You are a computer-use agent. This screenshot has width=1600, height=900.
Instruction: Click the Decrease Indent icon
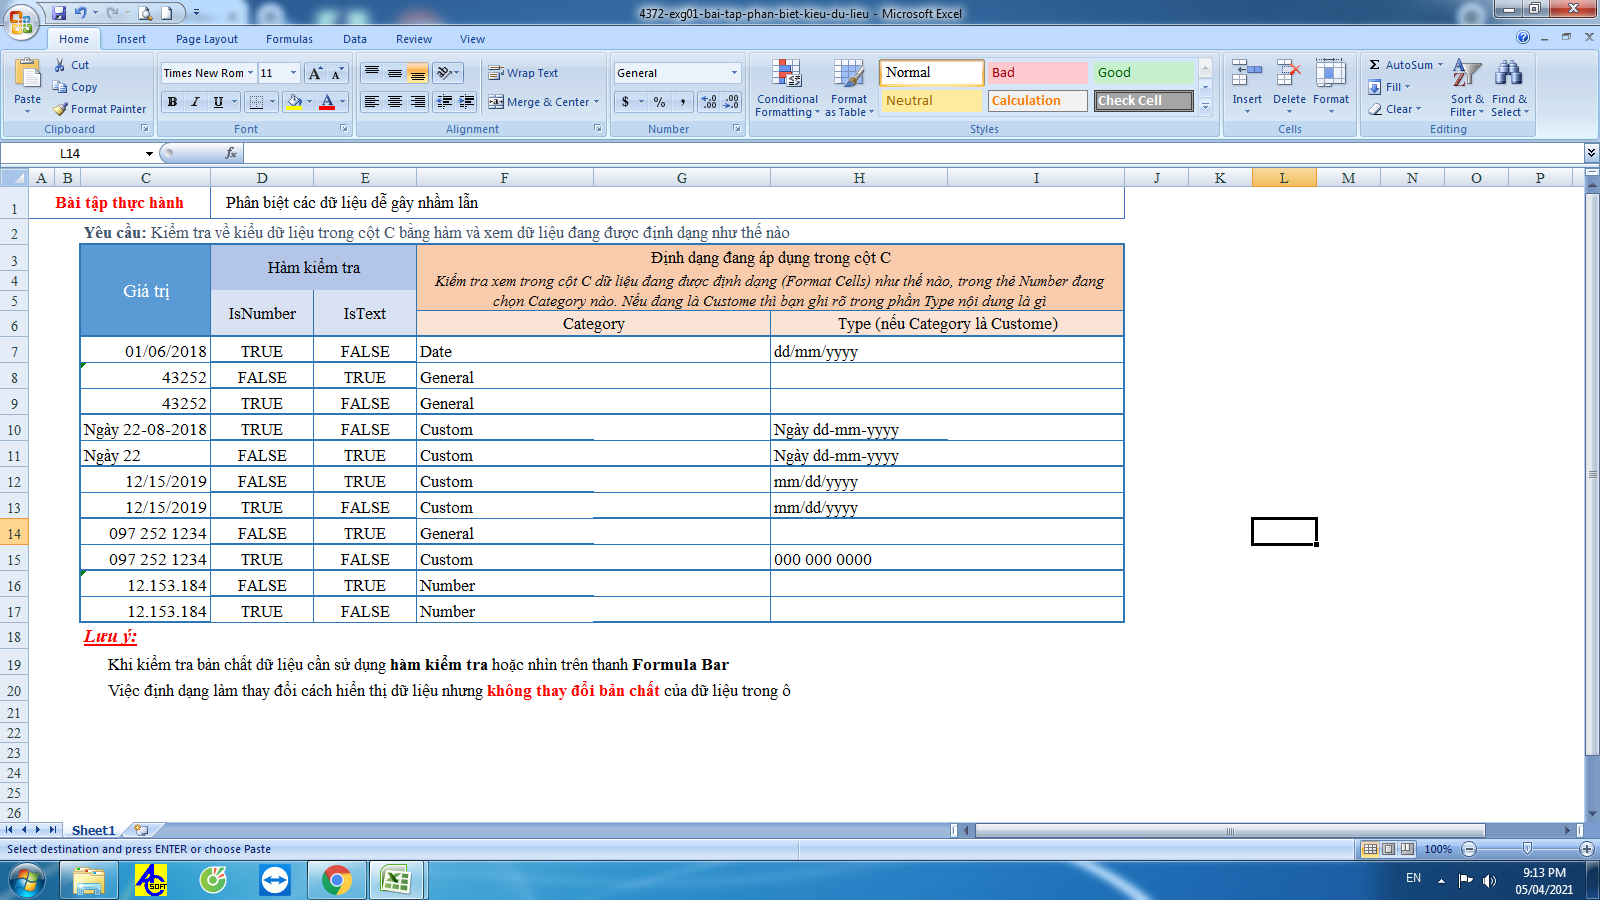pyautogui.click(x=444, y=102)
